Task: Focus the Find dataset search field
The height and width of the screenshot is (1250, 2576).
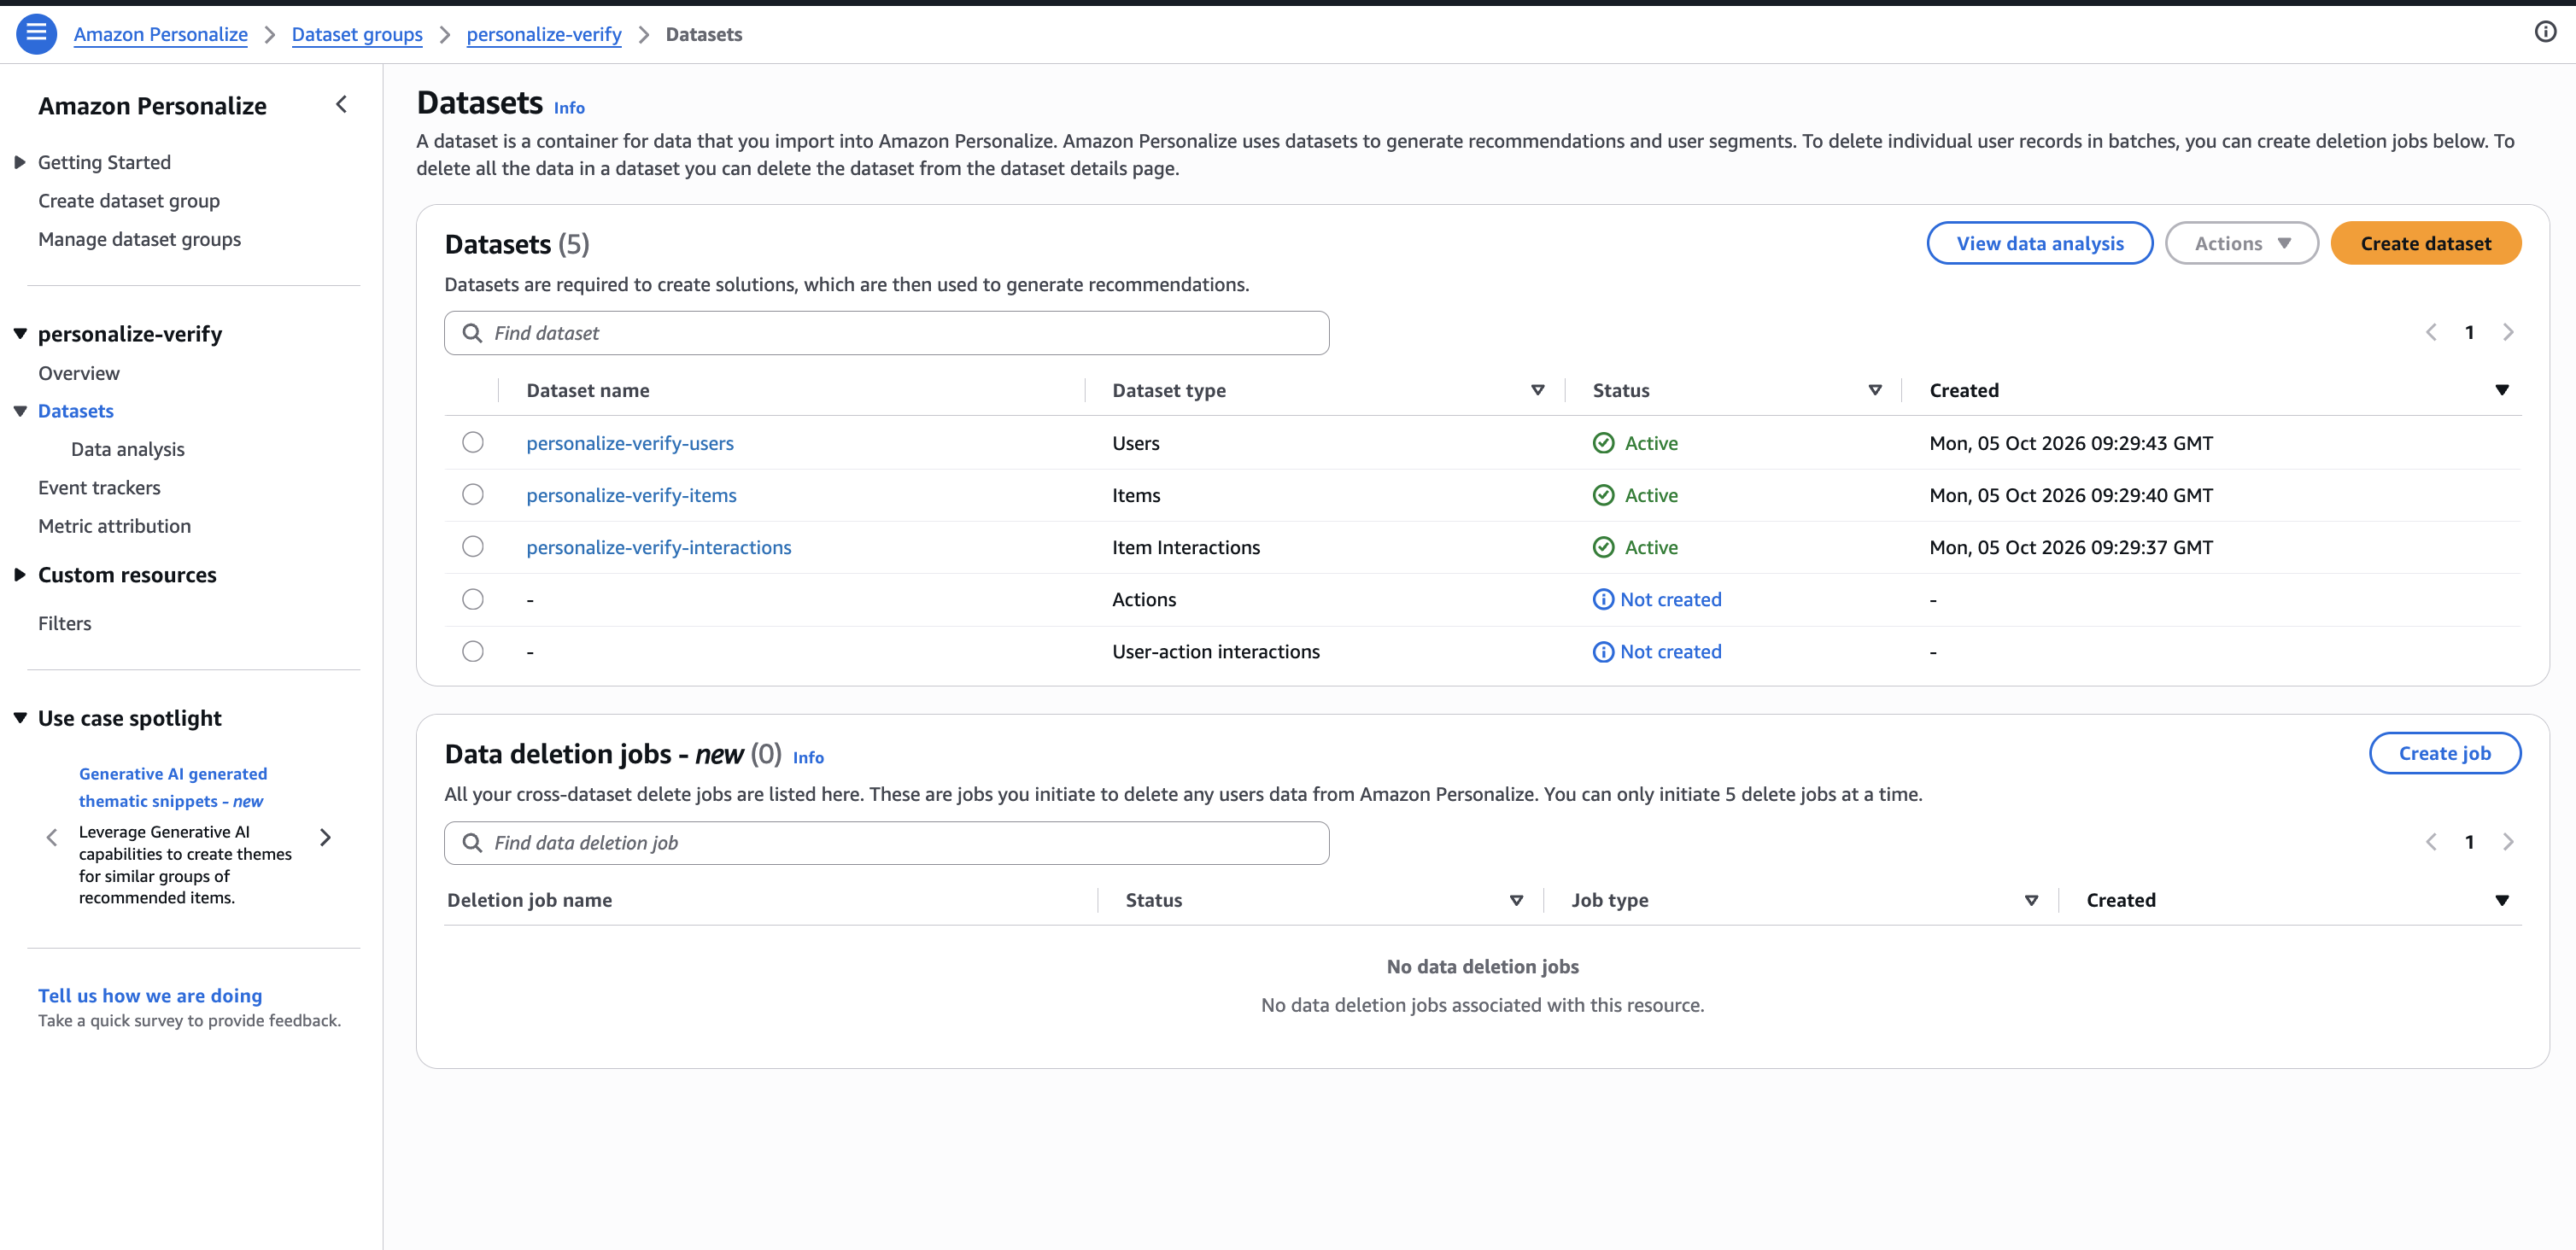Action: [886, 333]
